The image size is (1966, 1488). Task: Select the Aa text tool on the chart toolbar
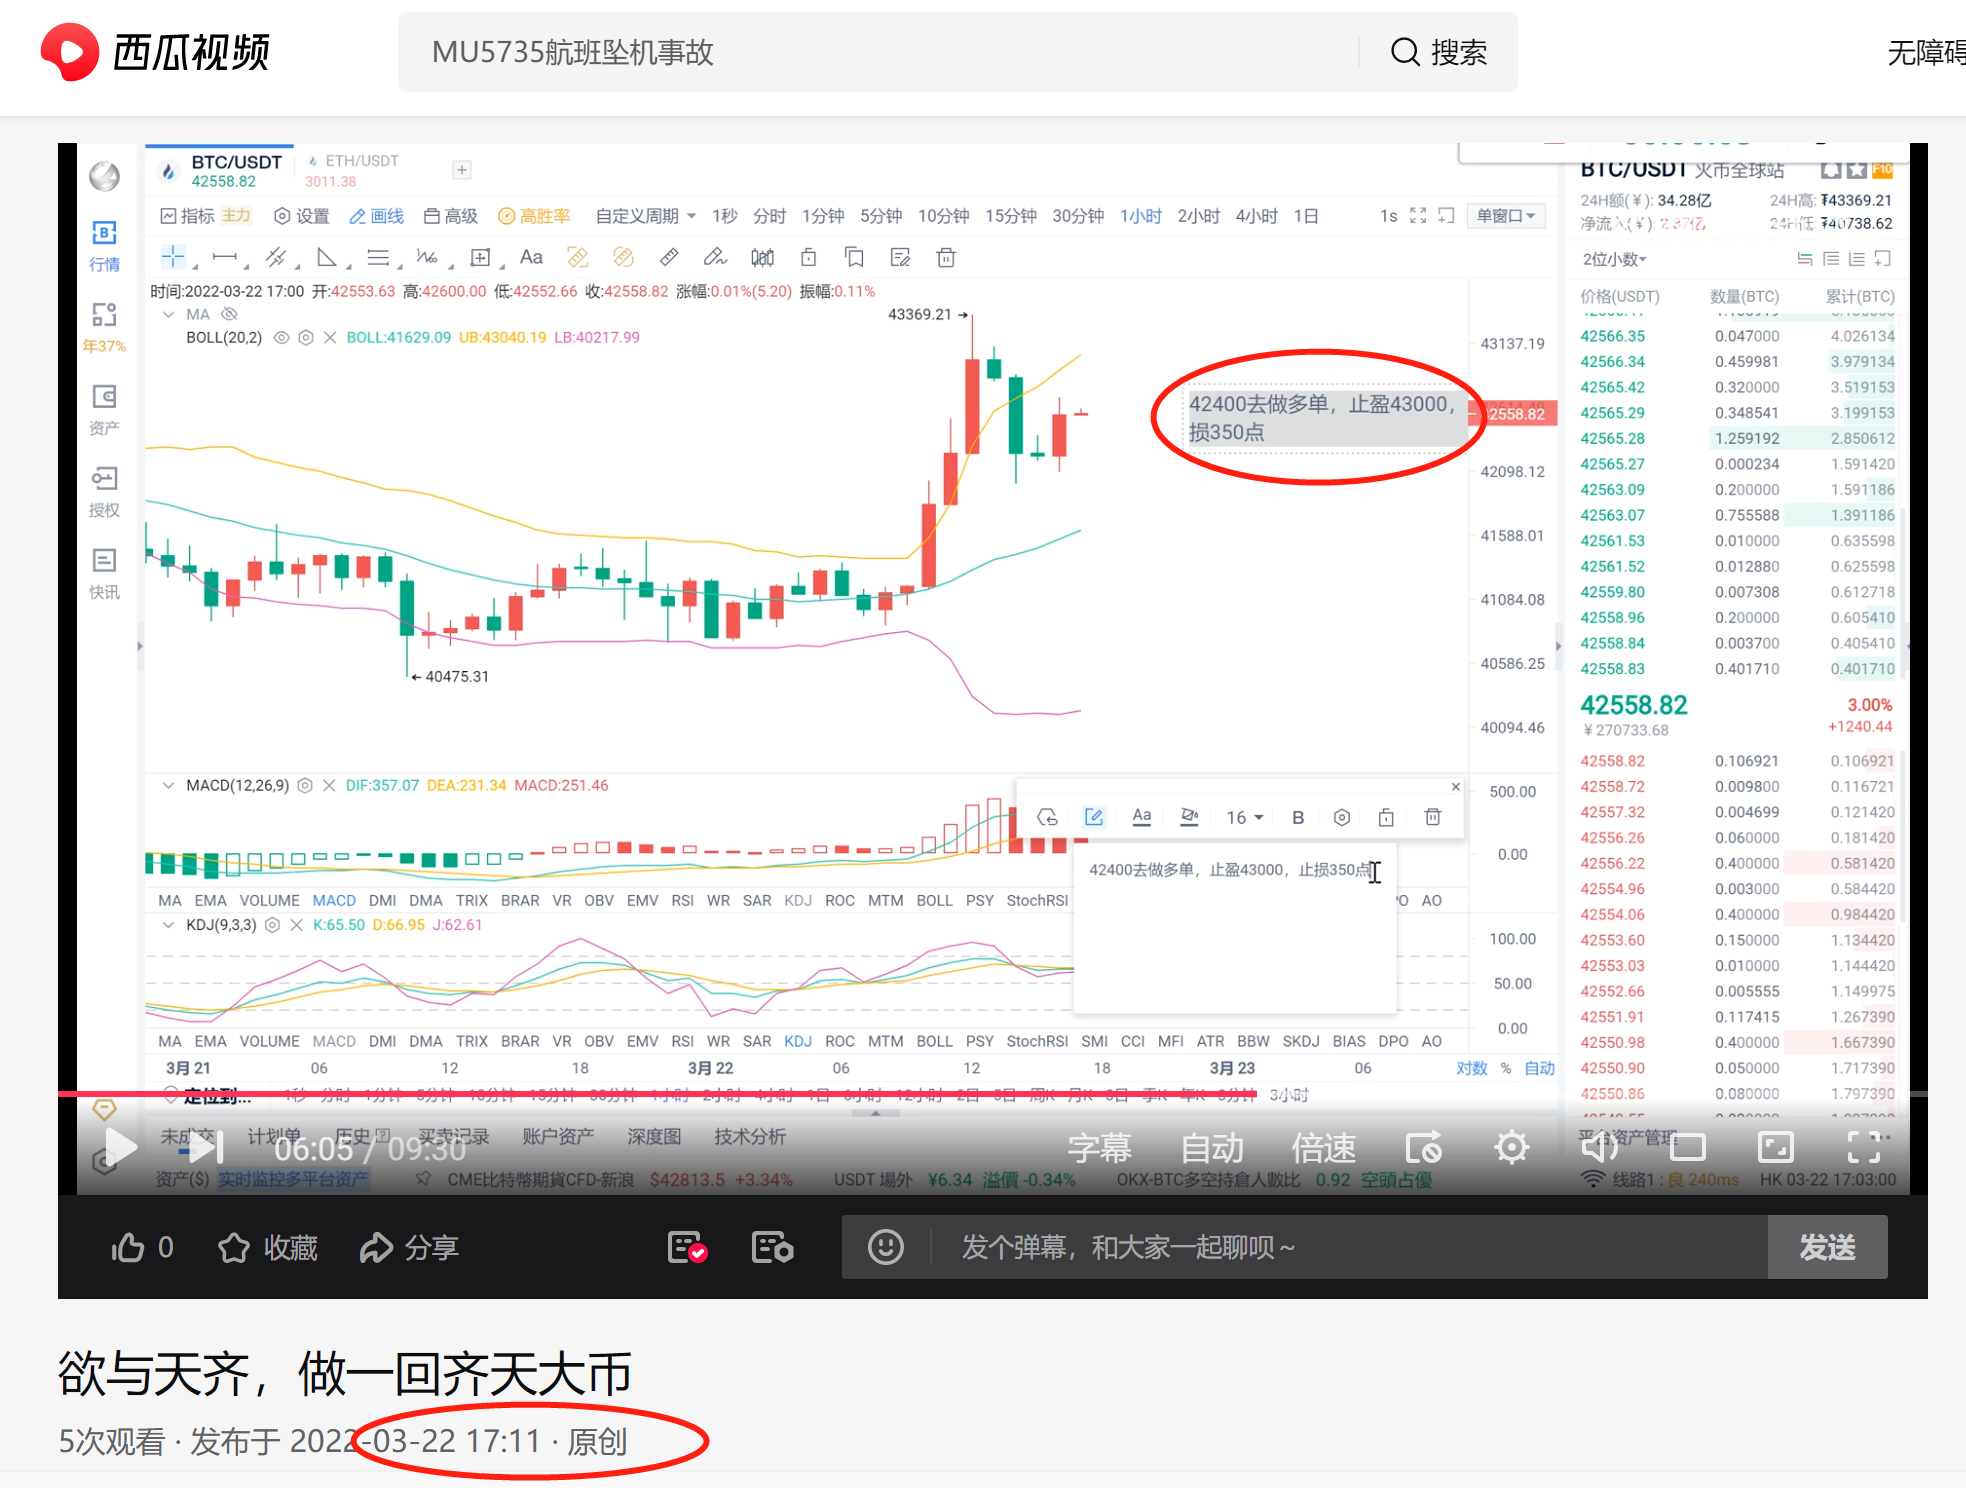tap(531, 257)
